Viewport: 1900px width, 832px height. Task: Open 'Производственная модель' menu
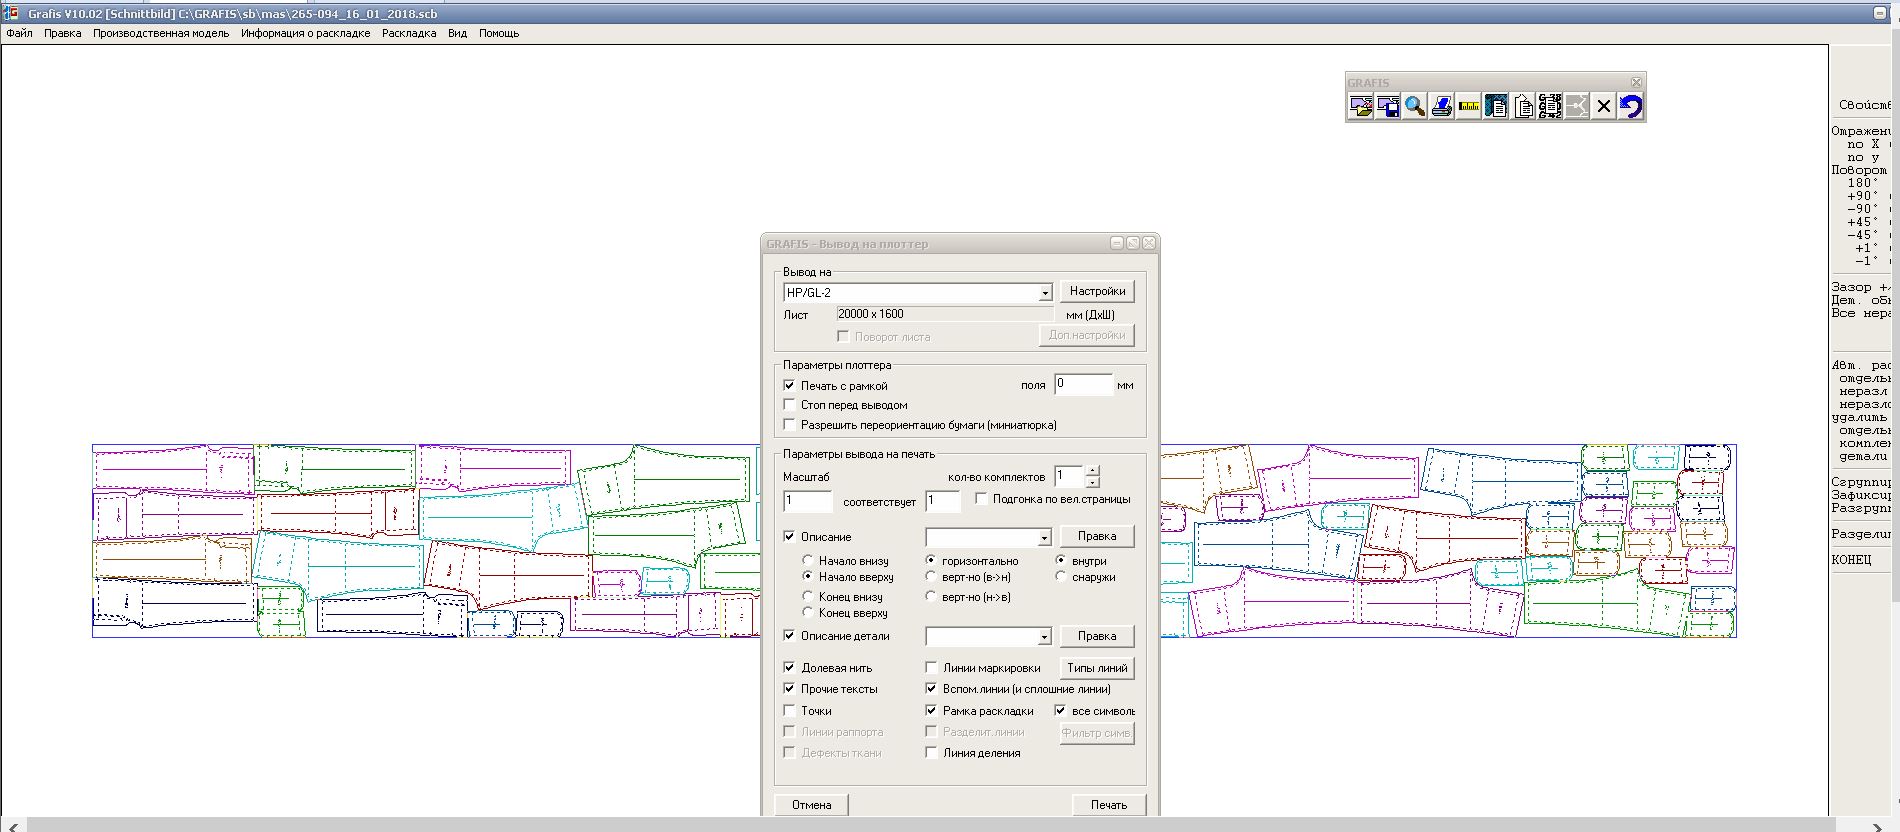click(x=161, y=33)
